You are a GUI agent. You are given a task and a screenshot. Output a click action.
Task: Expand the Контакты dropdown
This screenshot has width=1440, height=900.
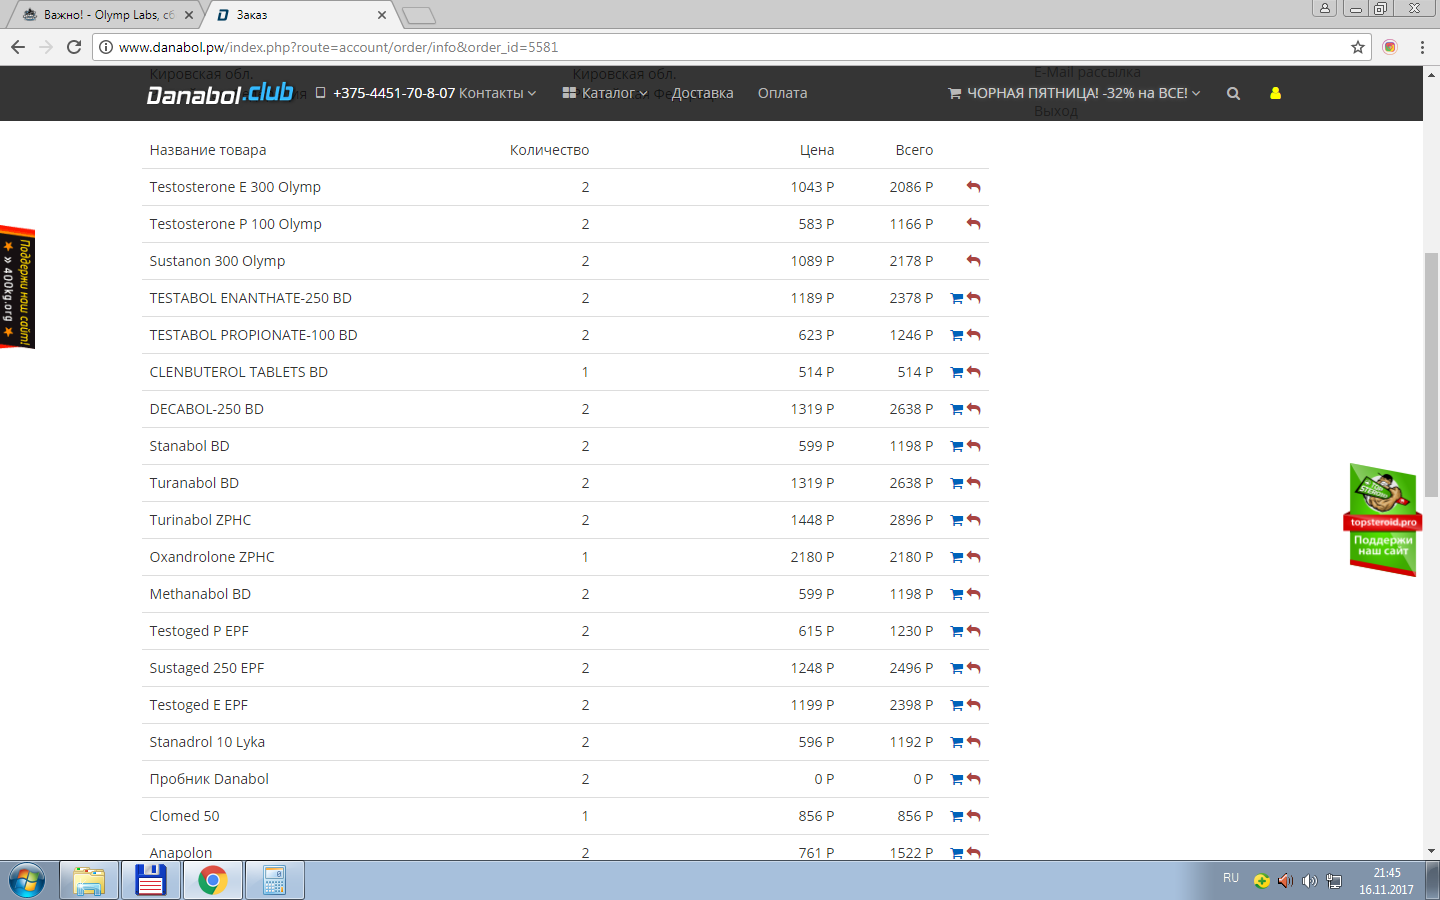[x=497, y=93]
